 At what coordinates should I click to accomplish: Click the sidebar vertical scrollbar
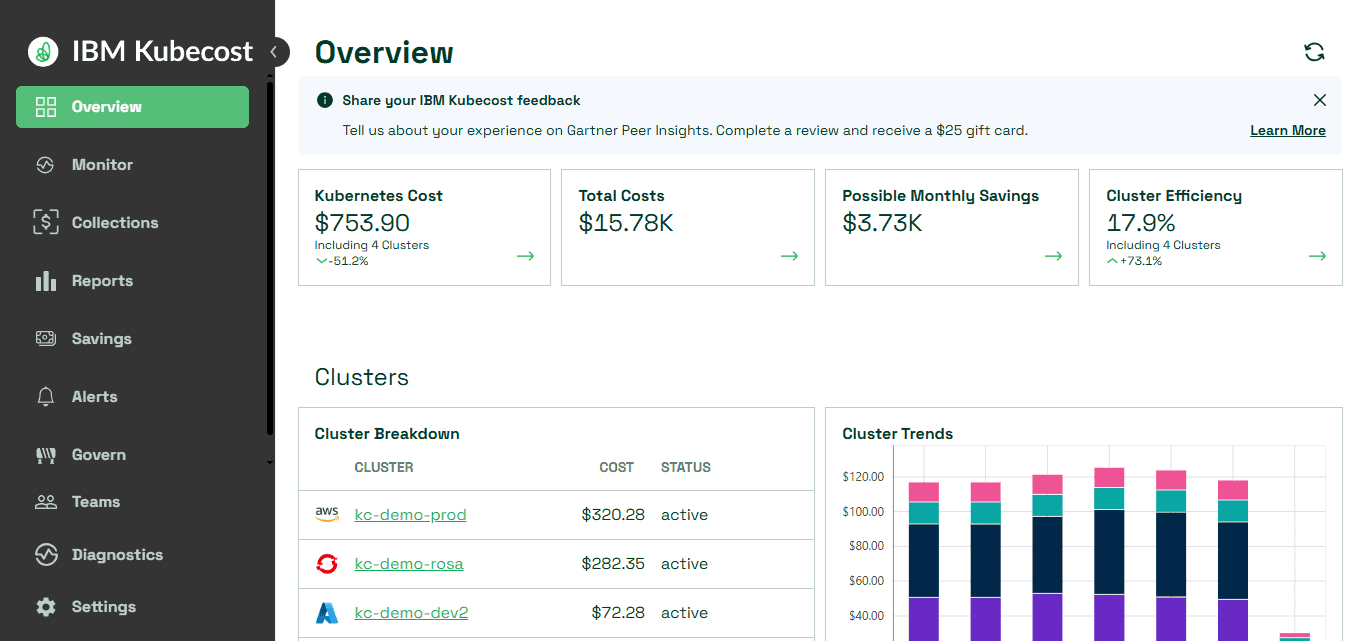[270, 258]
